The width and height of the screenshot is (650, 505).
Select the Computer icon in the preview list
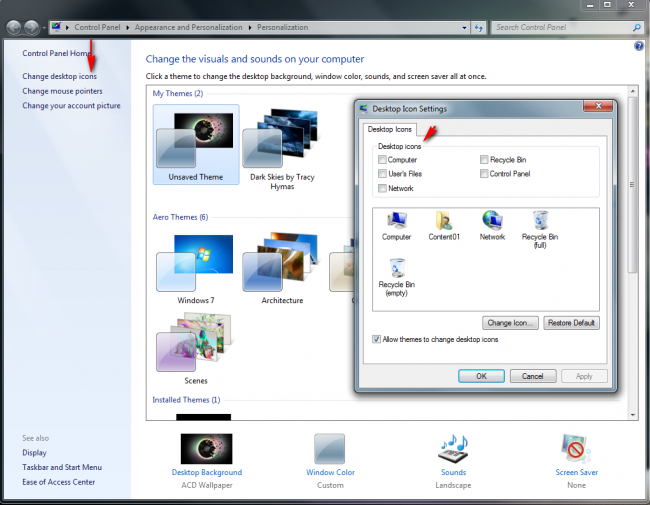click(396, 221)
